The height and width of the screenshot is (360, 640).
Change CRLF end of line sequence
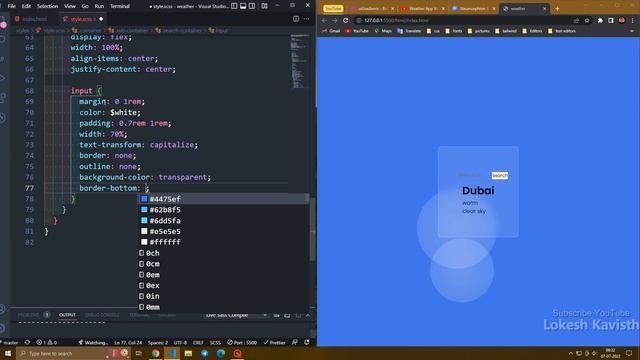pos(198,342)
